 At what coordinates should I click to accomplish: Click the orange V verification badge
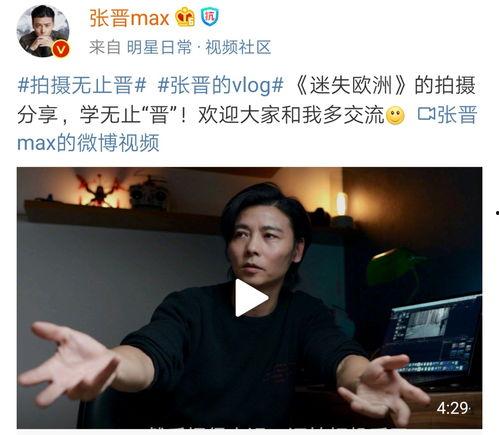point(61,50)
